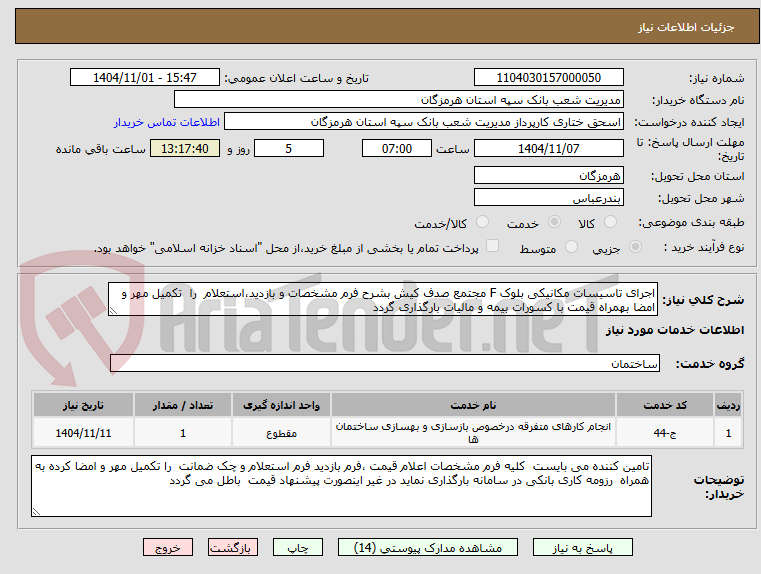Click the استان محل تحویل هرمزگان field
This screenshot has height=574, width=761.
548,175
